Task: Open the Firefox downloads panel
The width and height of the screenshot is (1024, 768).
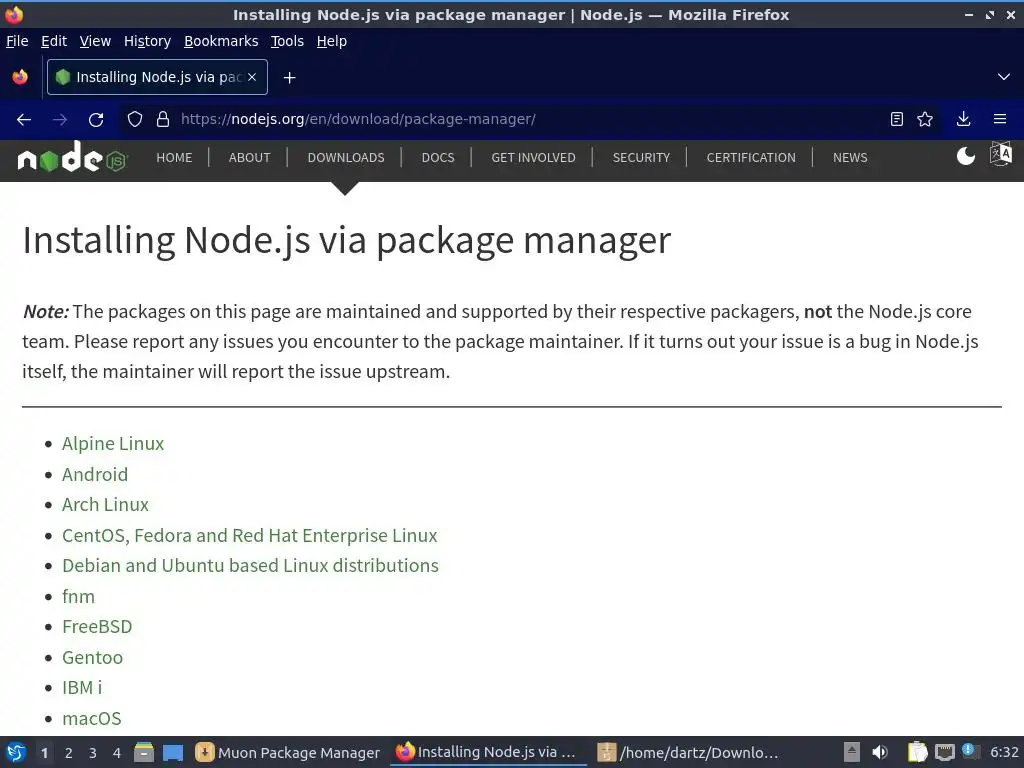Action: [963, 119]
